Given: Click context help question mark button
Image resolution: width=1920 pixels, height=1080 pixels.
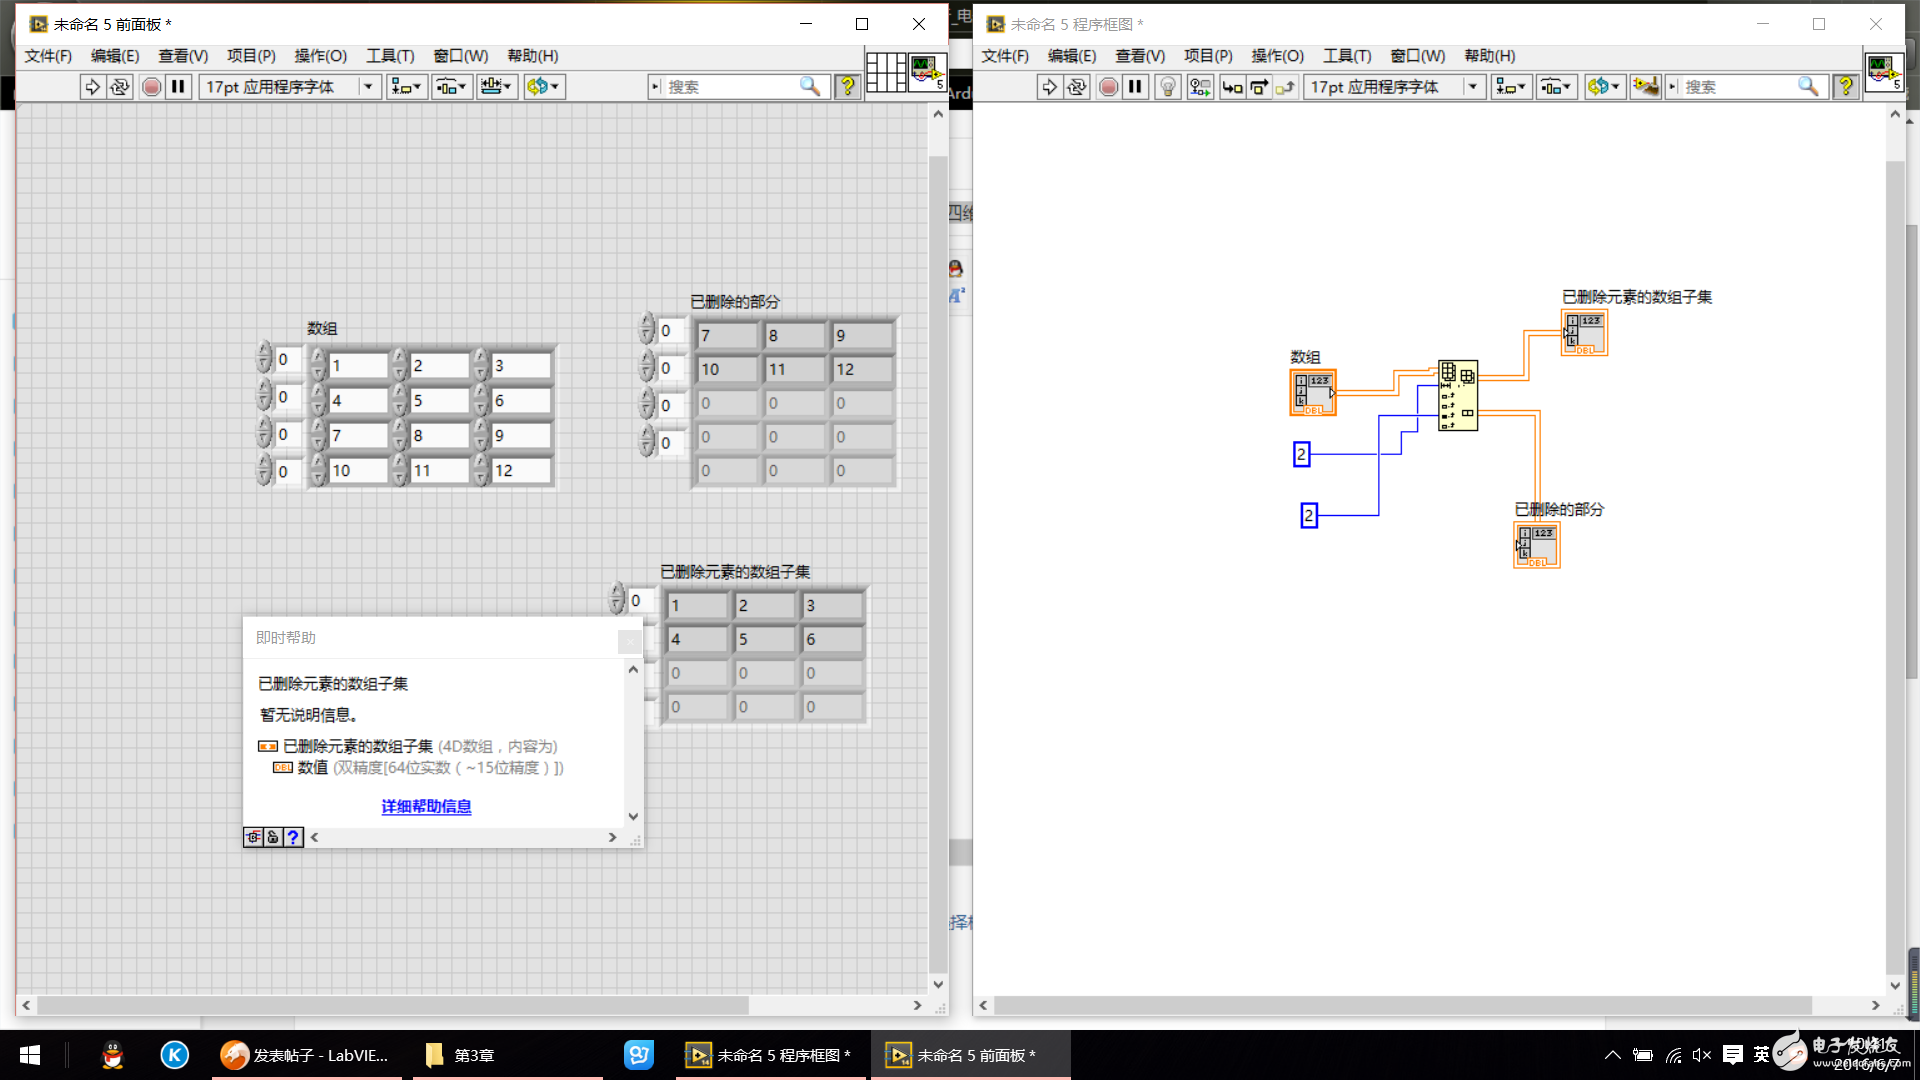Looking at the screenshot, I should click(293, 837).
